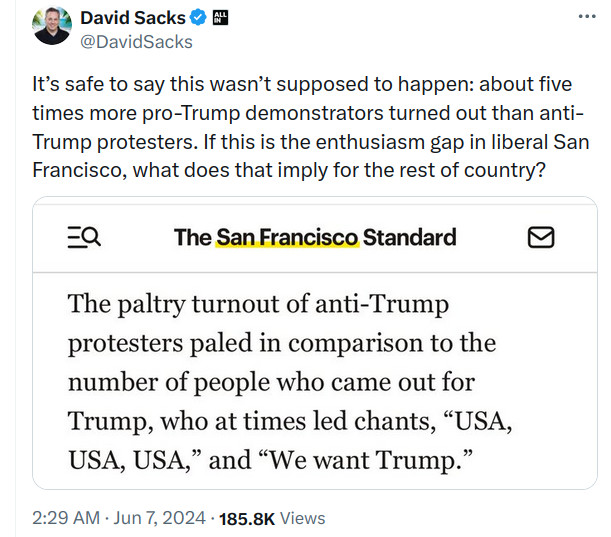Click the envelope newsletter icon
611x537 pixels.
pyautogui.click(x=540, y=237)
